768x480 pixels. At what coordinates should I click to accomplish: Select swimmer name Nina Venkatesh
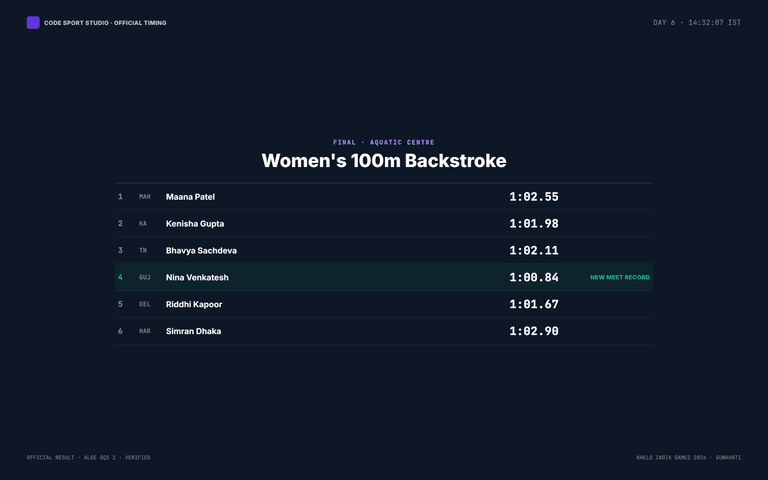197,278
